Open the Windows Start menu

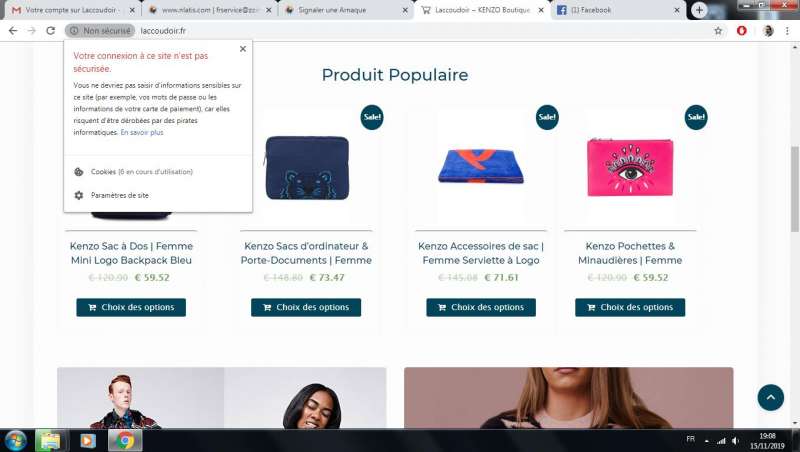pyautogui.click(x=15, y=440)
